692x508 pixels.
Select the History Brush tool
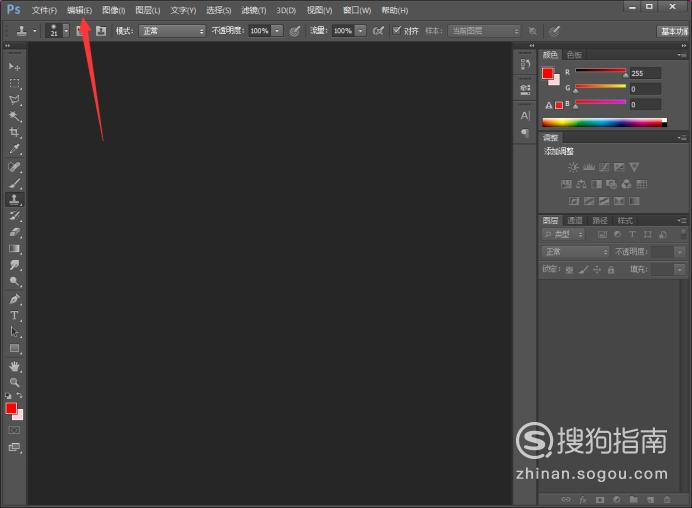pyautogui.click(x=14, y=216)
